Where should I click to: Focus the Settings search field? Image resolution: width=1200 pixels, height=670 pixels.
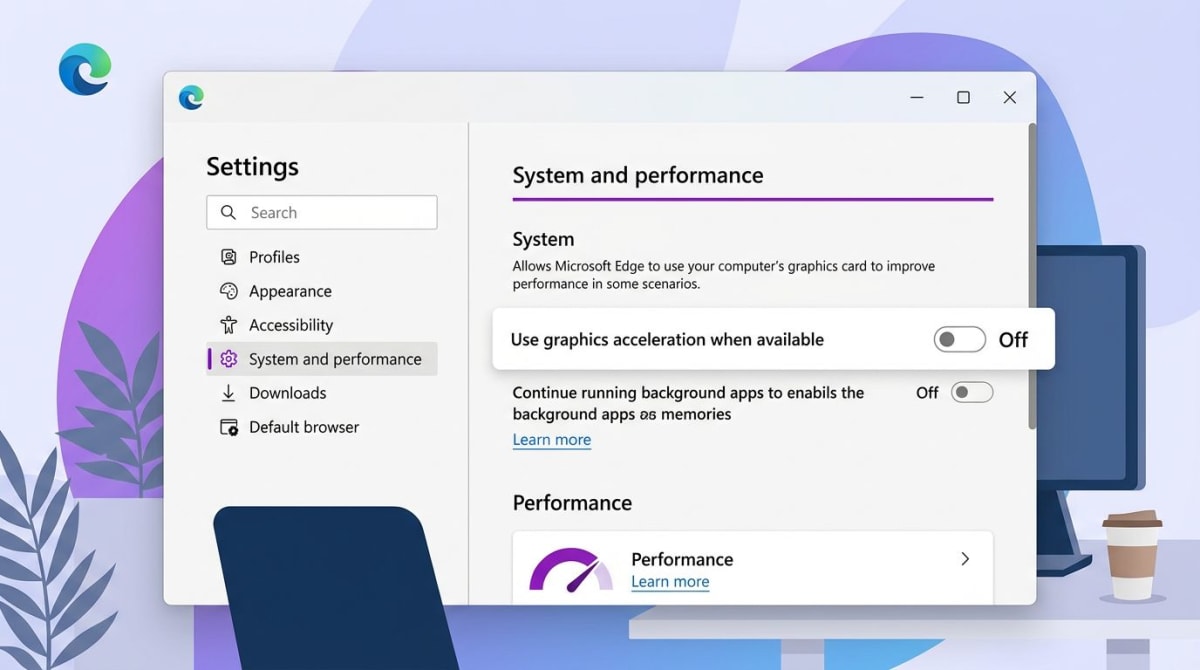click(x=322, y=212)
